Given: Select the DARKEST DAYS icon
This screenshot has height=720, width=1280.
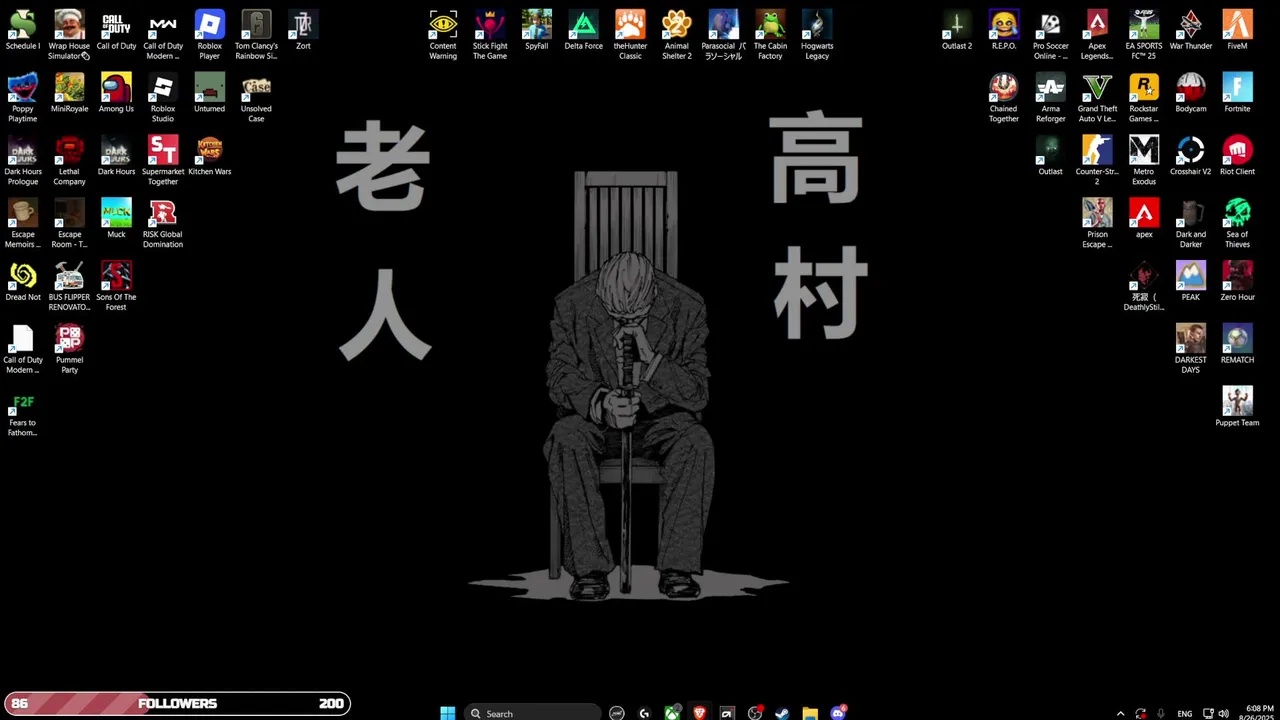Looking at the screenshot, I should click(1191, 350).
